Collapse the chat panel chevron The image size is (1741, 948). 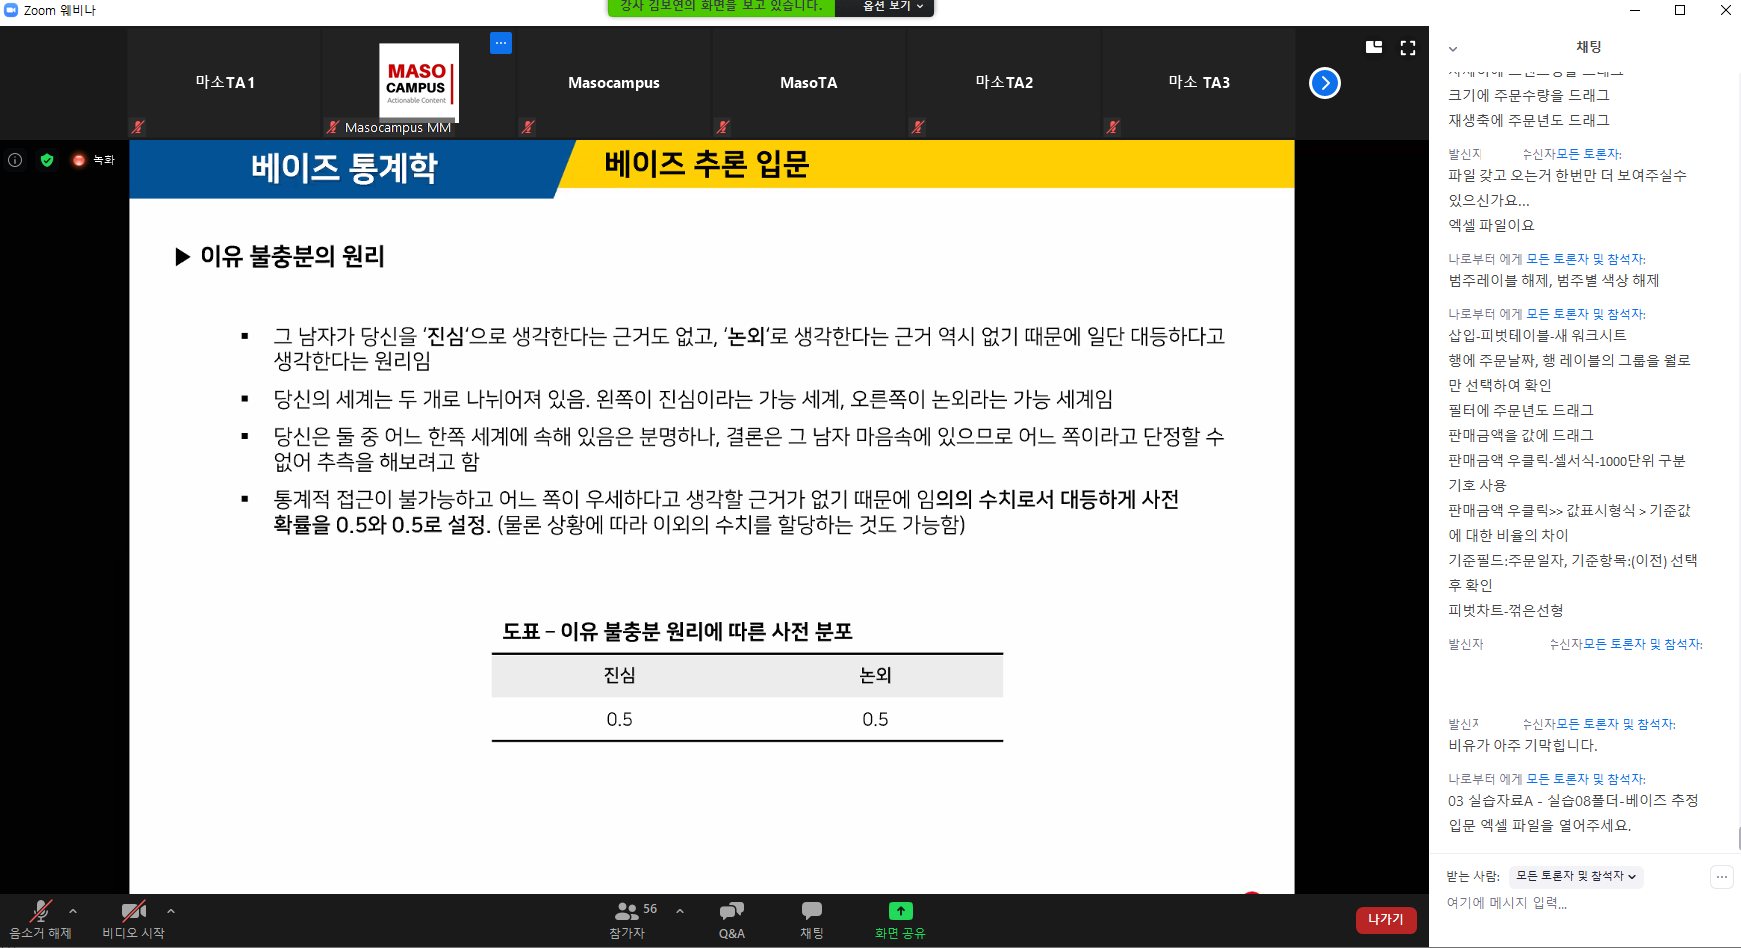coord(1453,48)
